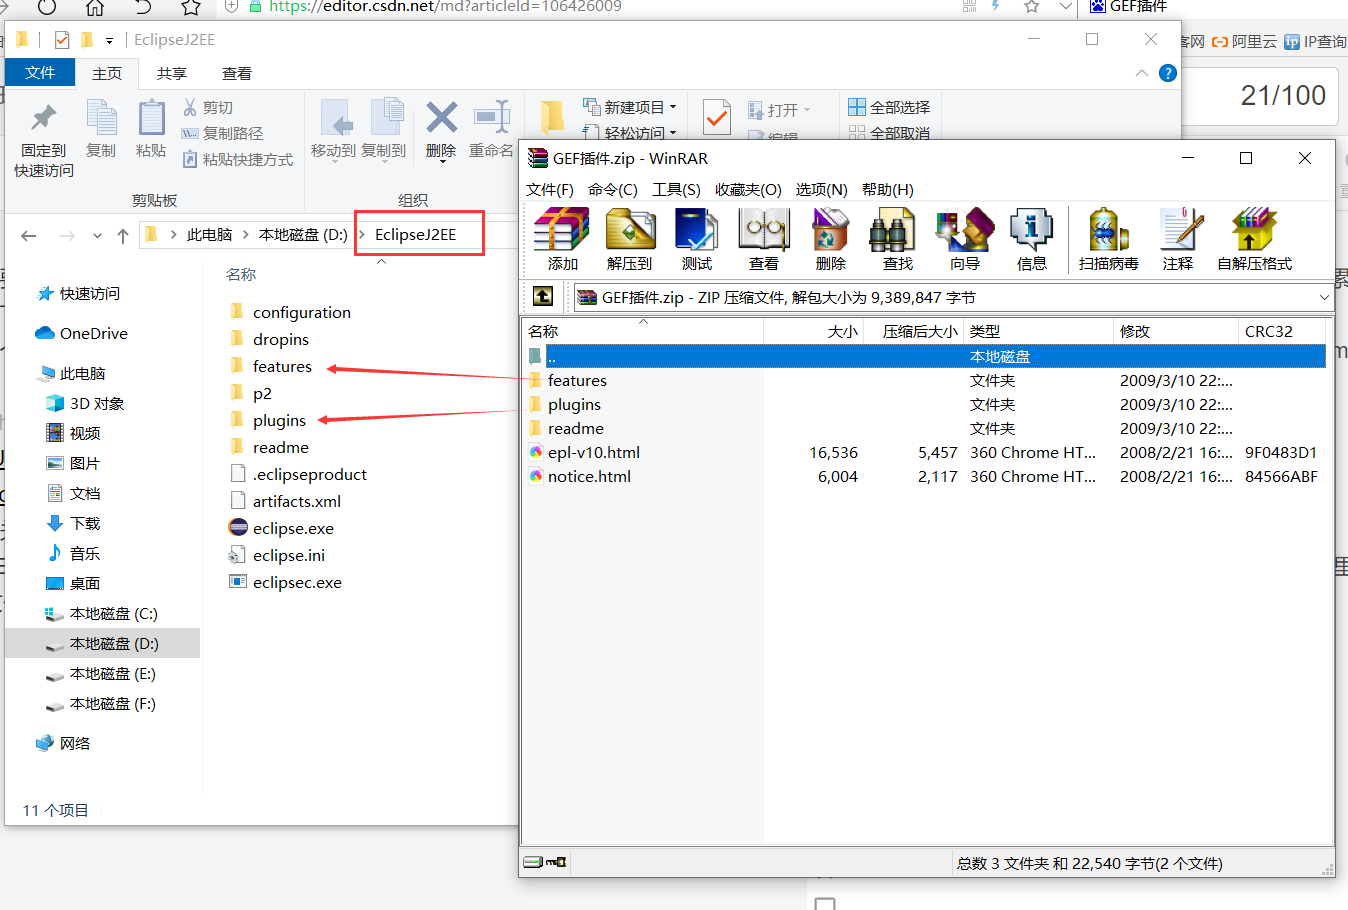
Task: Click Cut (剪切) in Explorer ribbon
Action: [208, 107]
